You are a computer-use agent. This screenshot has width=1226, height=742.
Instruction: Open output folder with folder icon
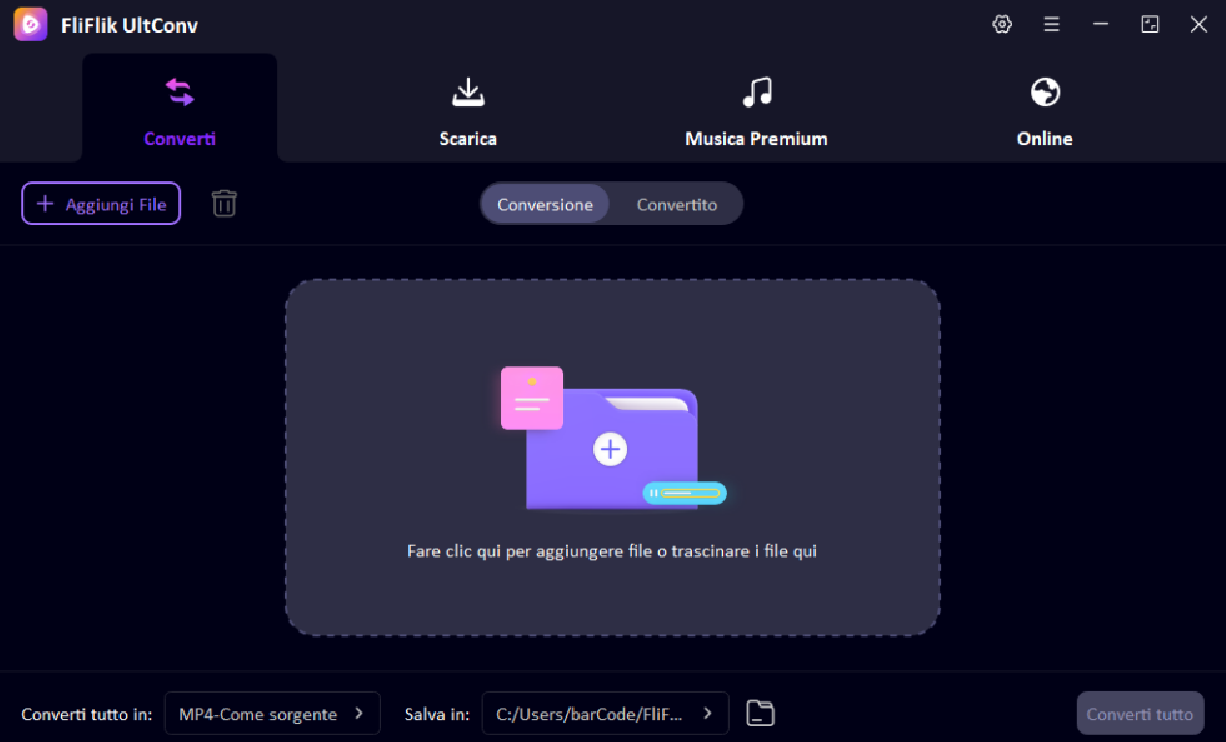pyautogui.click(x=761, y=714)
